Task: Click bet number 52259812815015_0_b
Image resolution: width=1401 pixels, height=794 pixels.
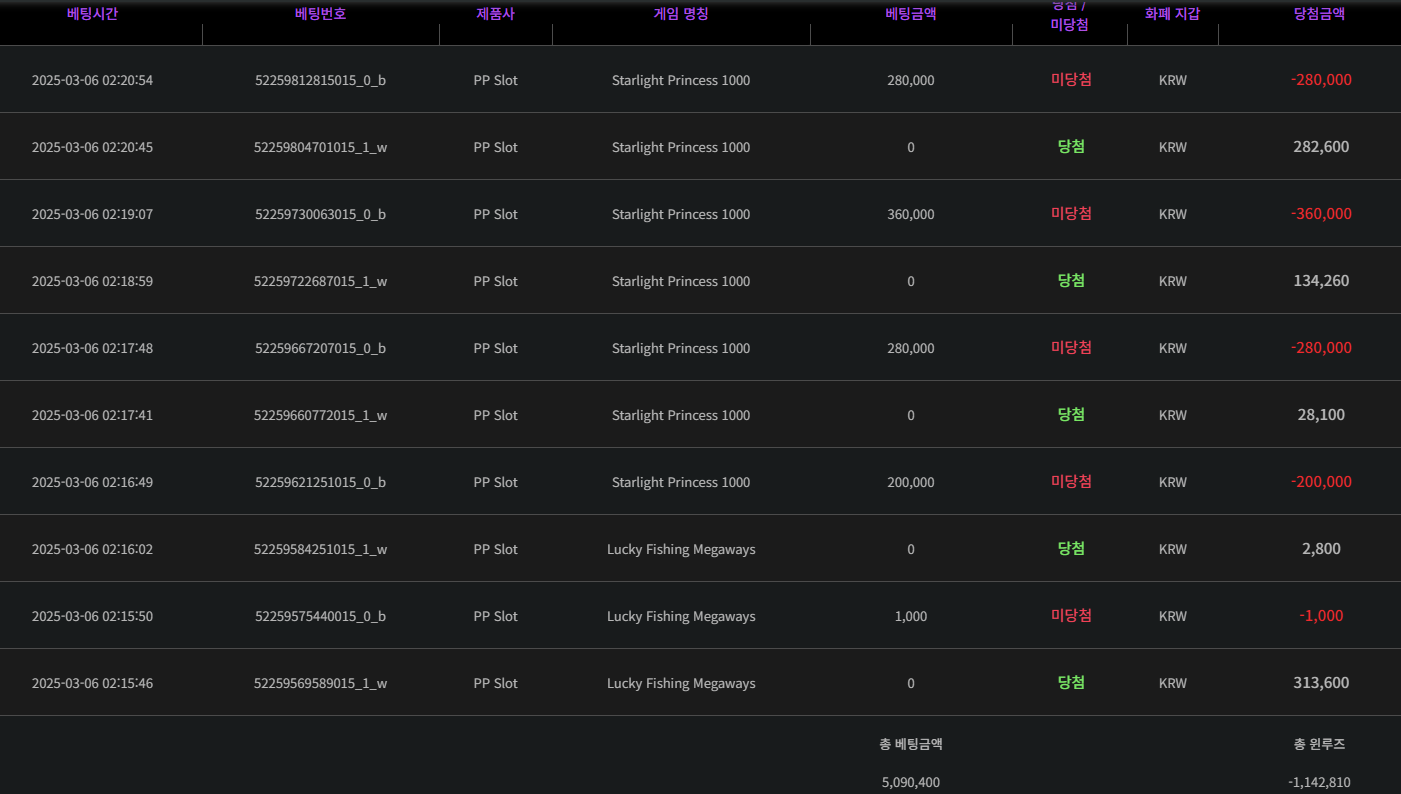Action: click(320, 80)
